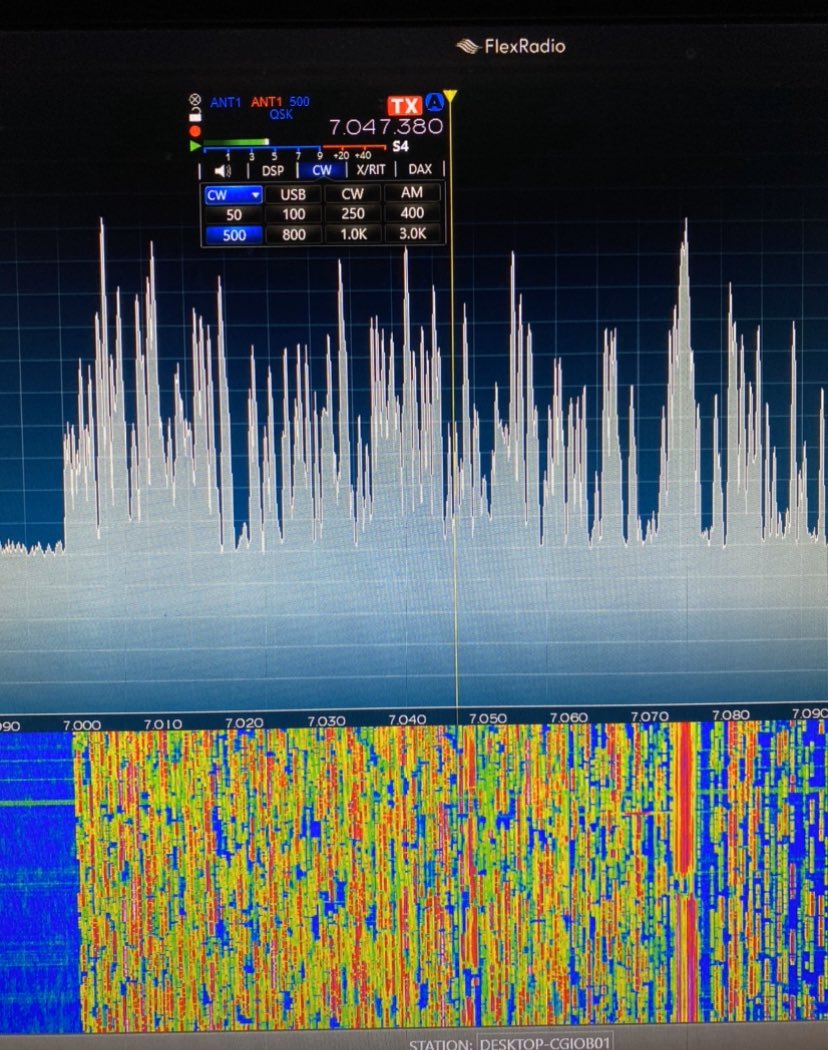828x1050 pixels.
Task: Click the 7.000 frequency scale label
Action: coord(82,725)
